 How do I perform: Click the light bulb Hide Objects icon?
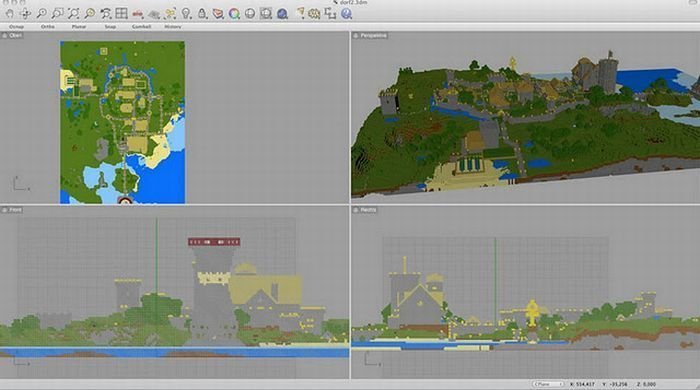click(x=186, y=14)
